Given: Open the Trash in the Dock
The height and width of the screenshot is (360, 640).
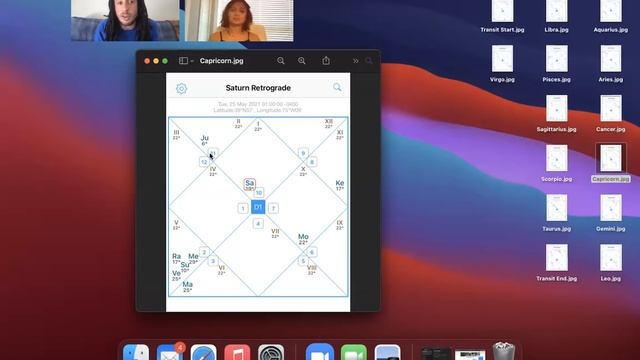Looking at the screenshot, I should point(504,351).
